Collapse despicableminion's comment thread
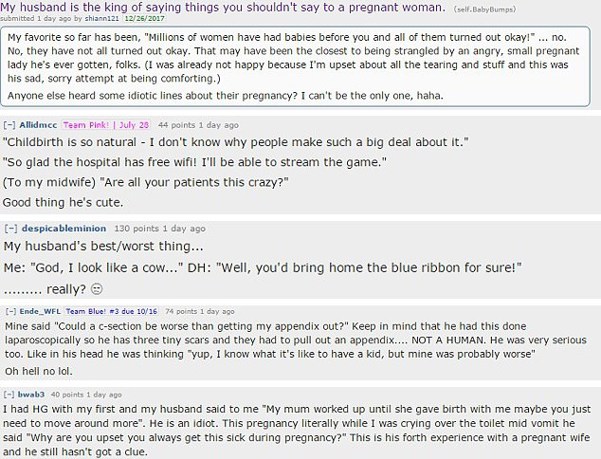Screen dimensions: 601x459 [x=11, y=228]
